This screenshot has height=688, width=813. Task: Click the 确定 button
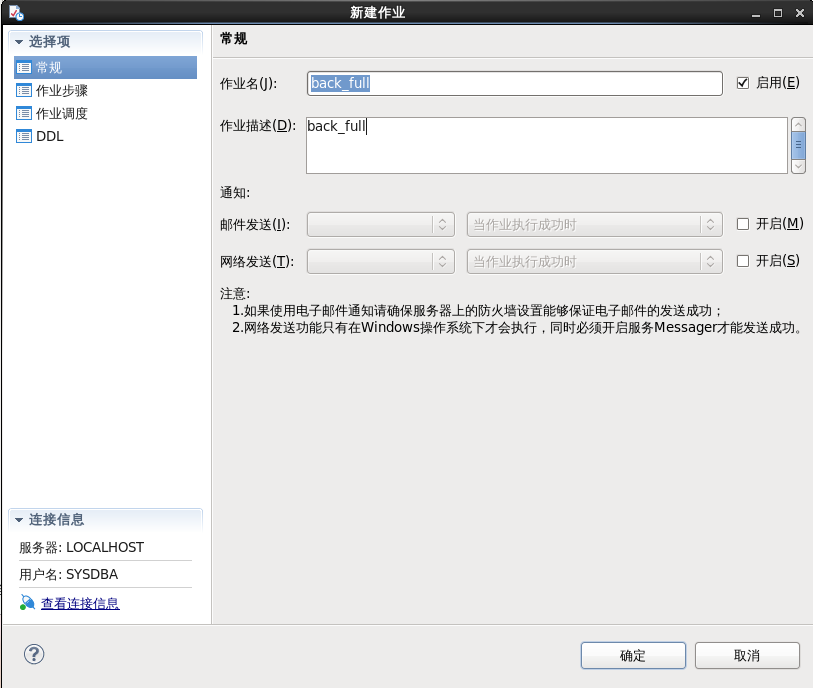632,655
